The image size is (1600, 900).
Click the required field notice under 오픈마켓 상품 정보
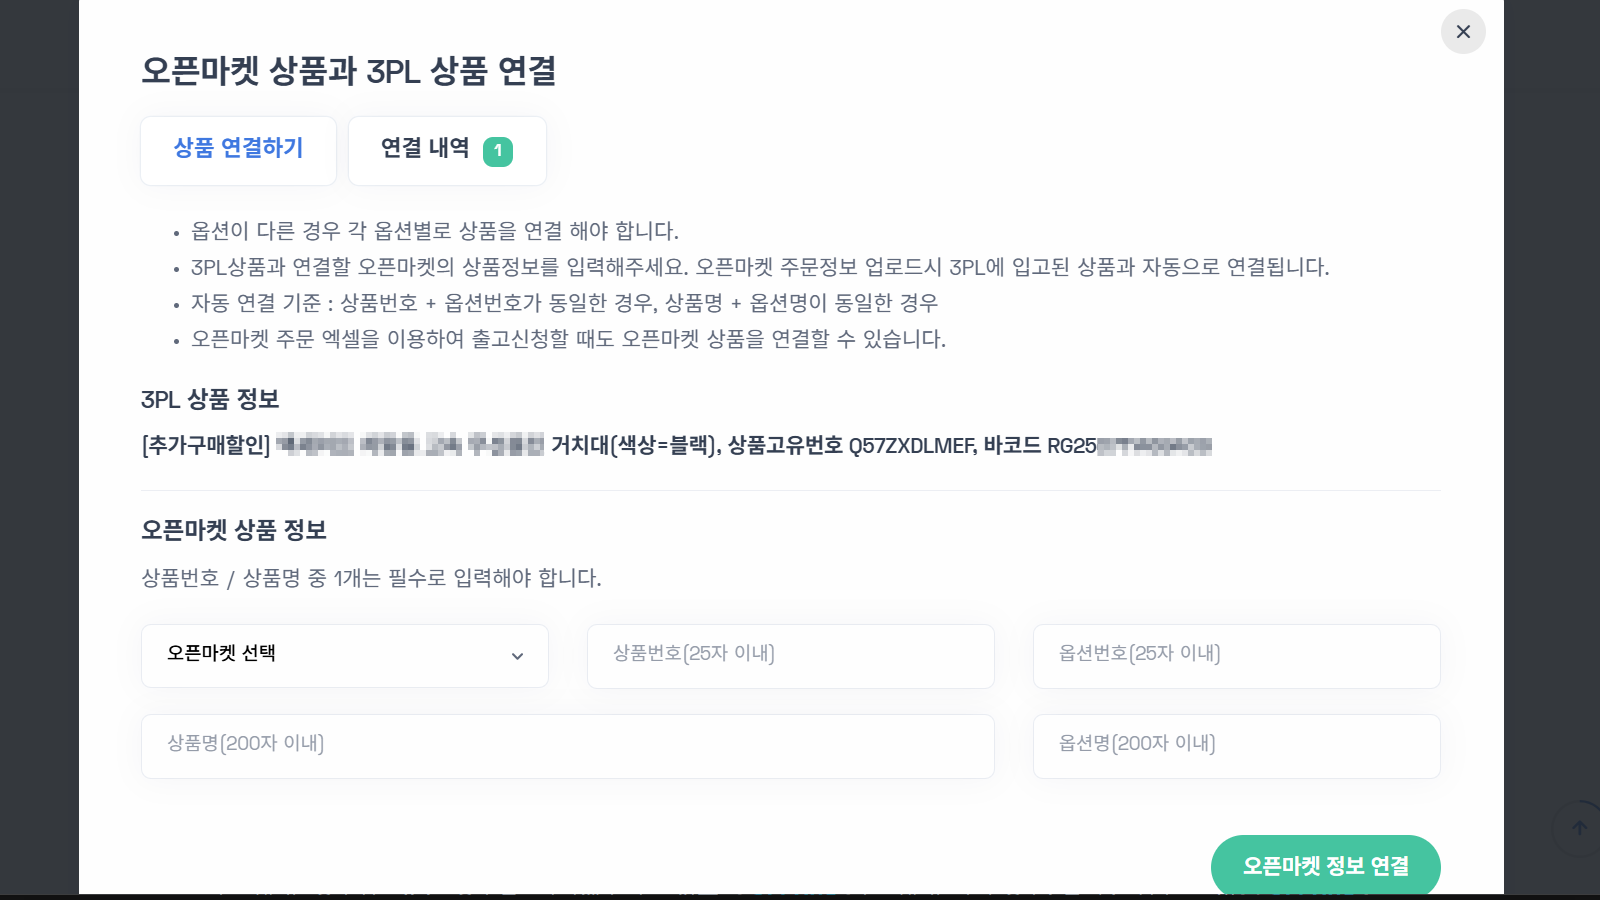click(x=370, y=576)
